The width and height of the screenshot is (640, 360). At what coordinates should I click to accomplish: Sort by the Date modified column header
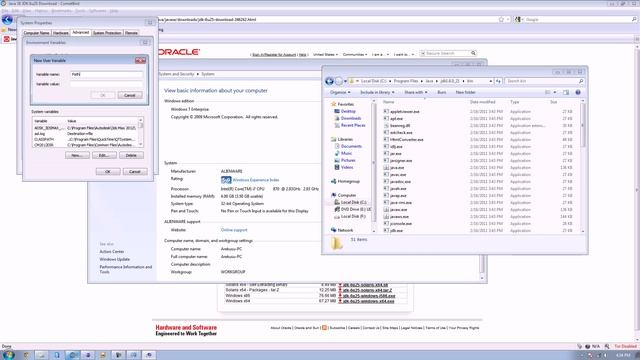[x=482, y=102]
